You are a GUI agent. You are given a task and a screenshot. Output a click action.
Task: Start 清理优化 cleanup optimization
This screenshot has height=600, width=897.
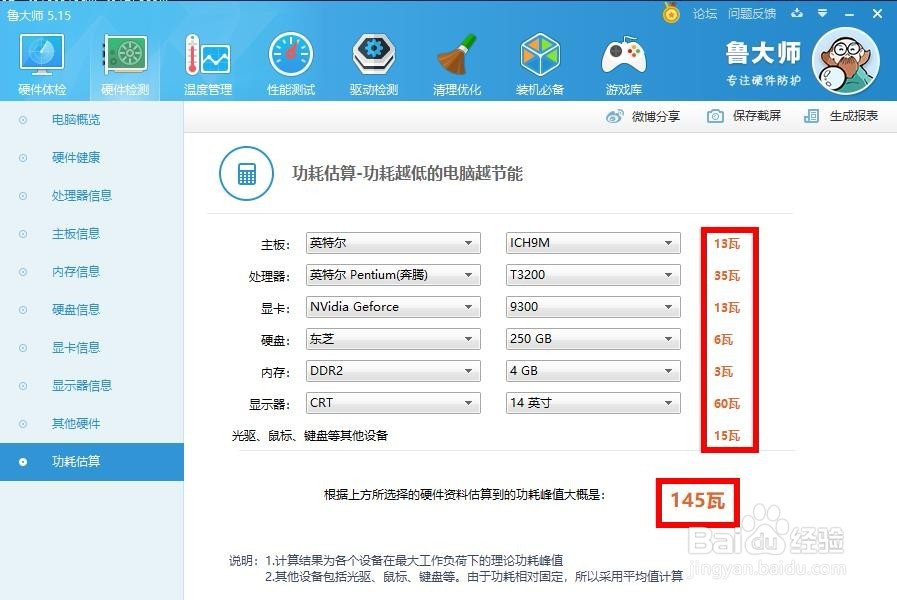pos(457,60)
